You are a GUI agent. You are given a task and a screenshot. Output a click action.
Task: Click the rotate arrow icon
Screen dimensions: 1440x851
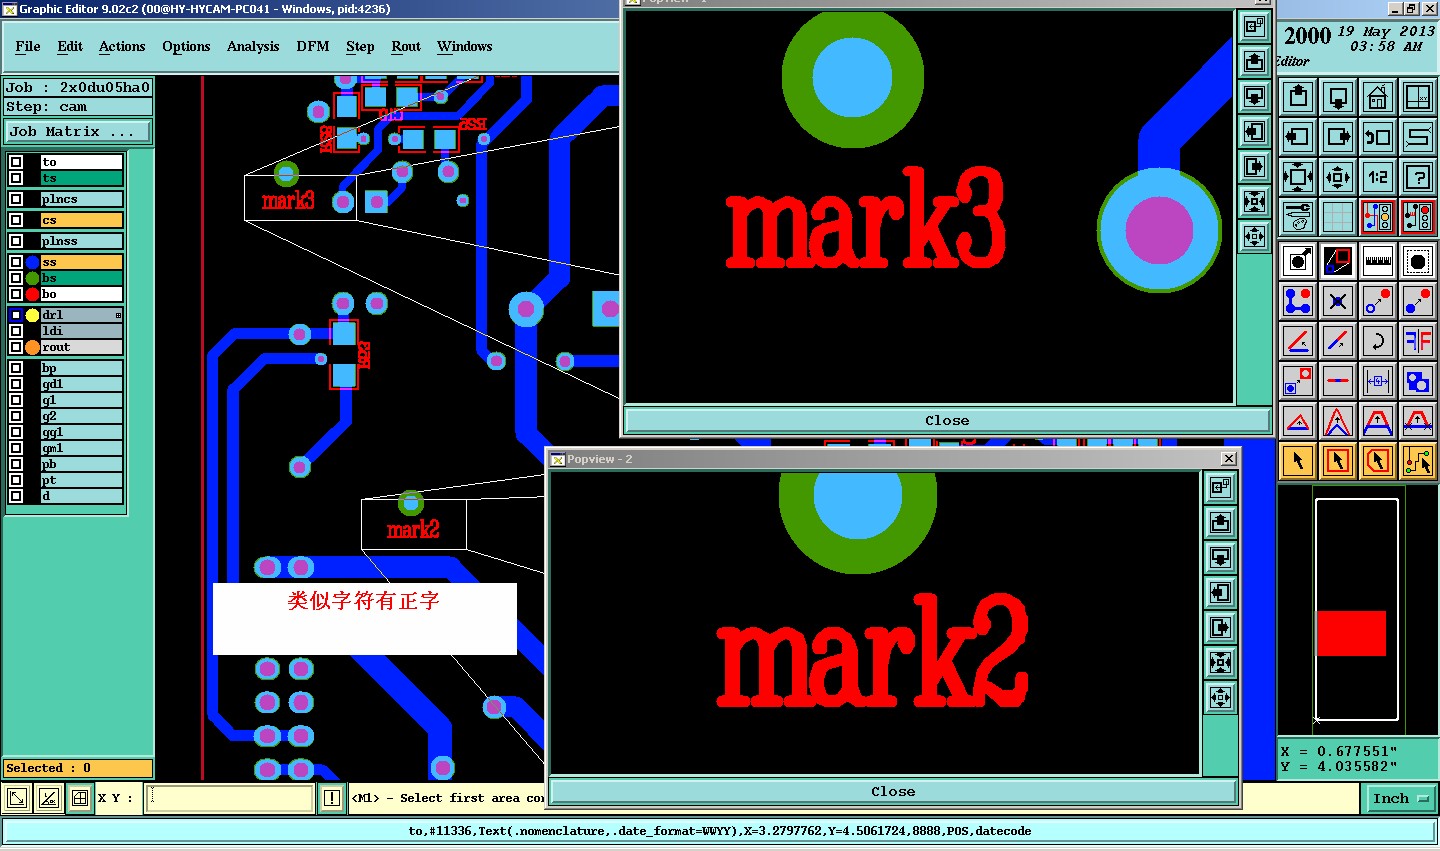pos(1378,341)
